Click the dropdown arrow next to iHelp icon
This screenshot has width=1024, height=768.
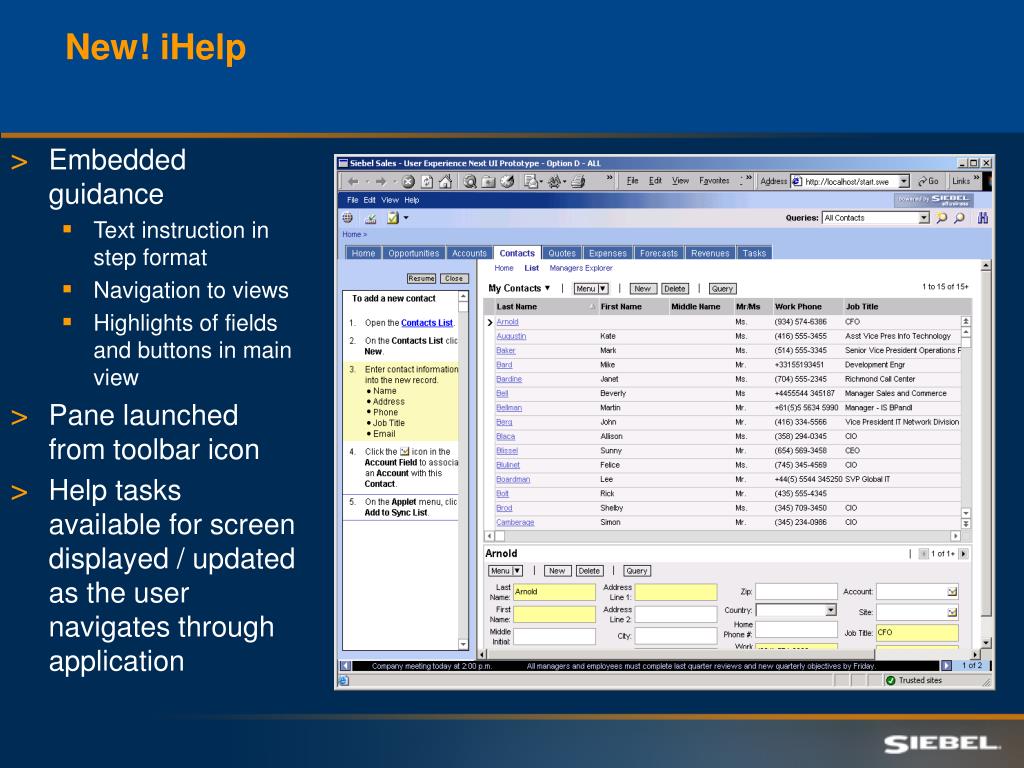[406, 218]
